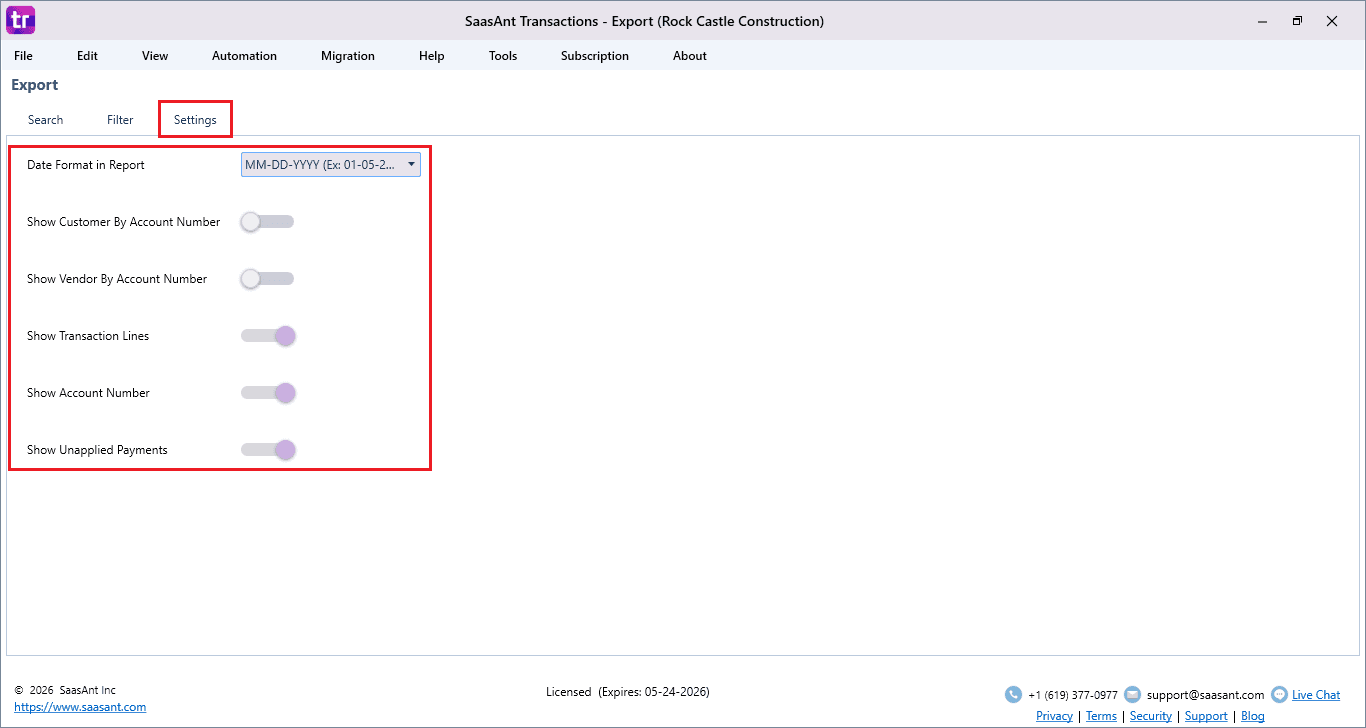Toggle Show Customer By Account Number
This screenshot has width=1366, height=728.
(x=267, y=222)
